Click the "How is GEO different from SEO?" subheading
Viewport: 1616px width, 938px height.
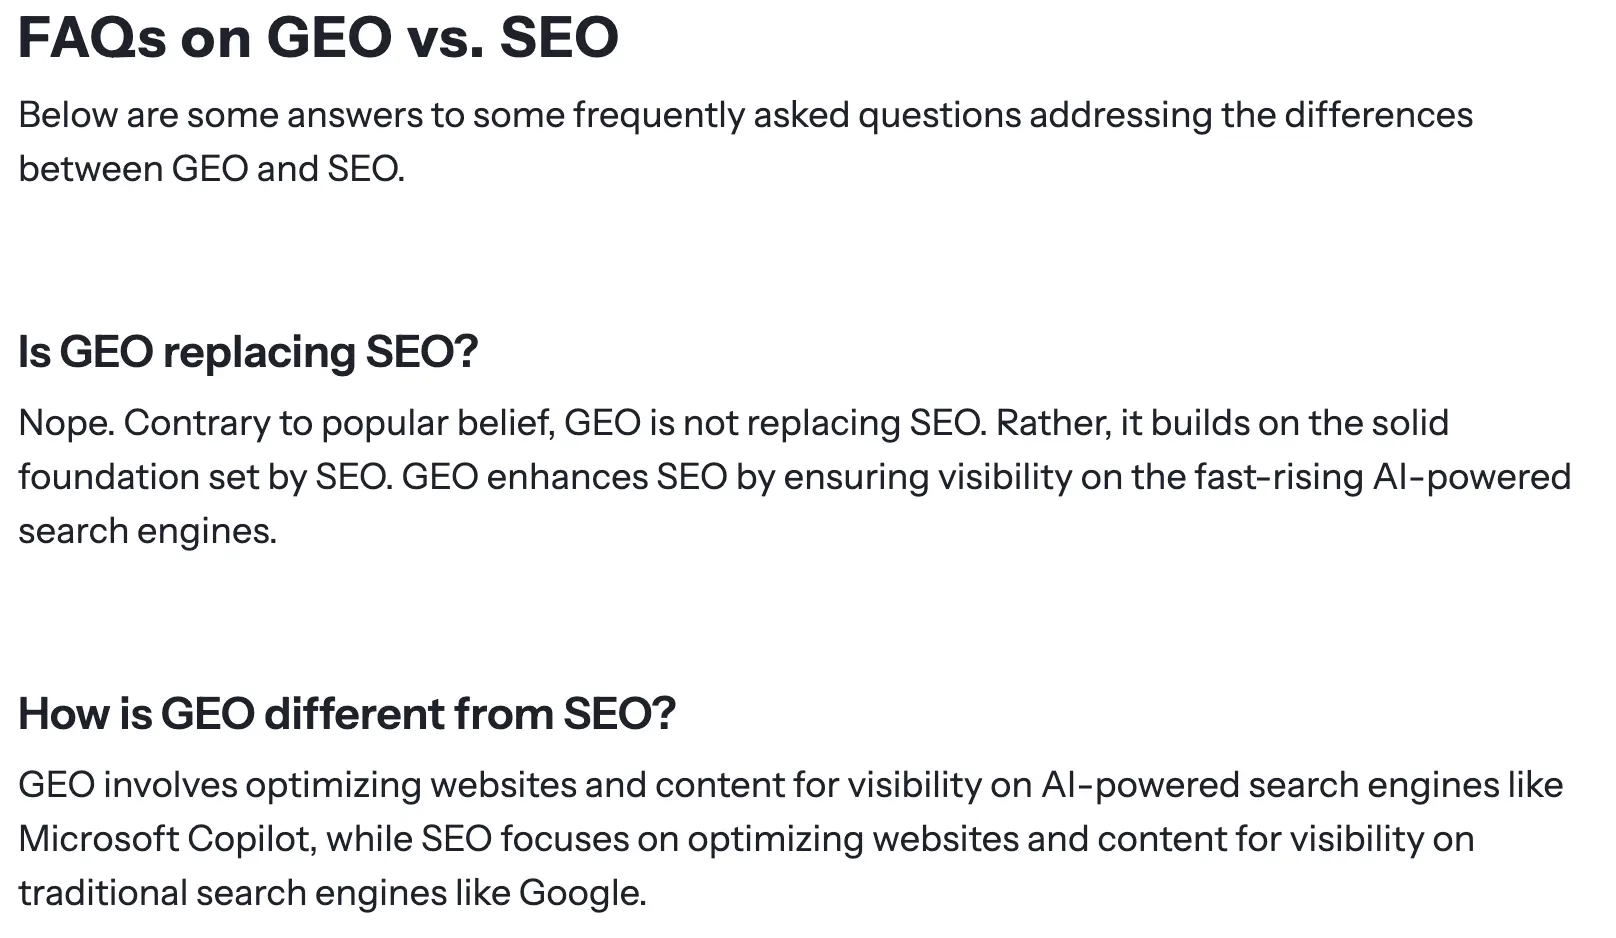click(x=347, y=714)
